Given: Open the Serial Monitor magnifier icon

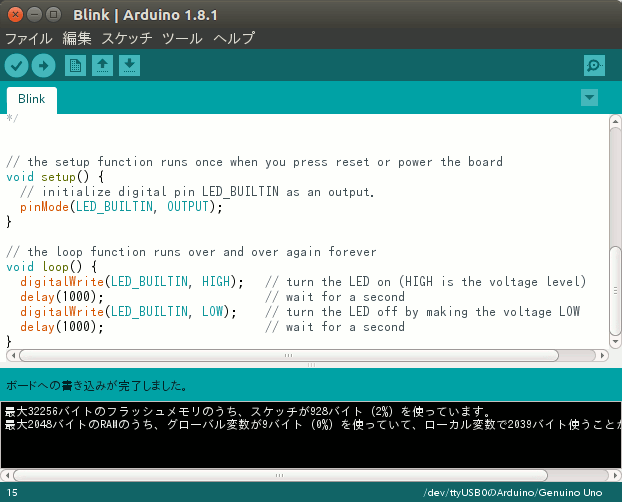Looking at the screenshot, I should click(x=594, y=65).
